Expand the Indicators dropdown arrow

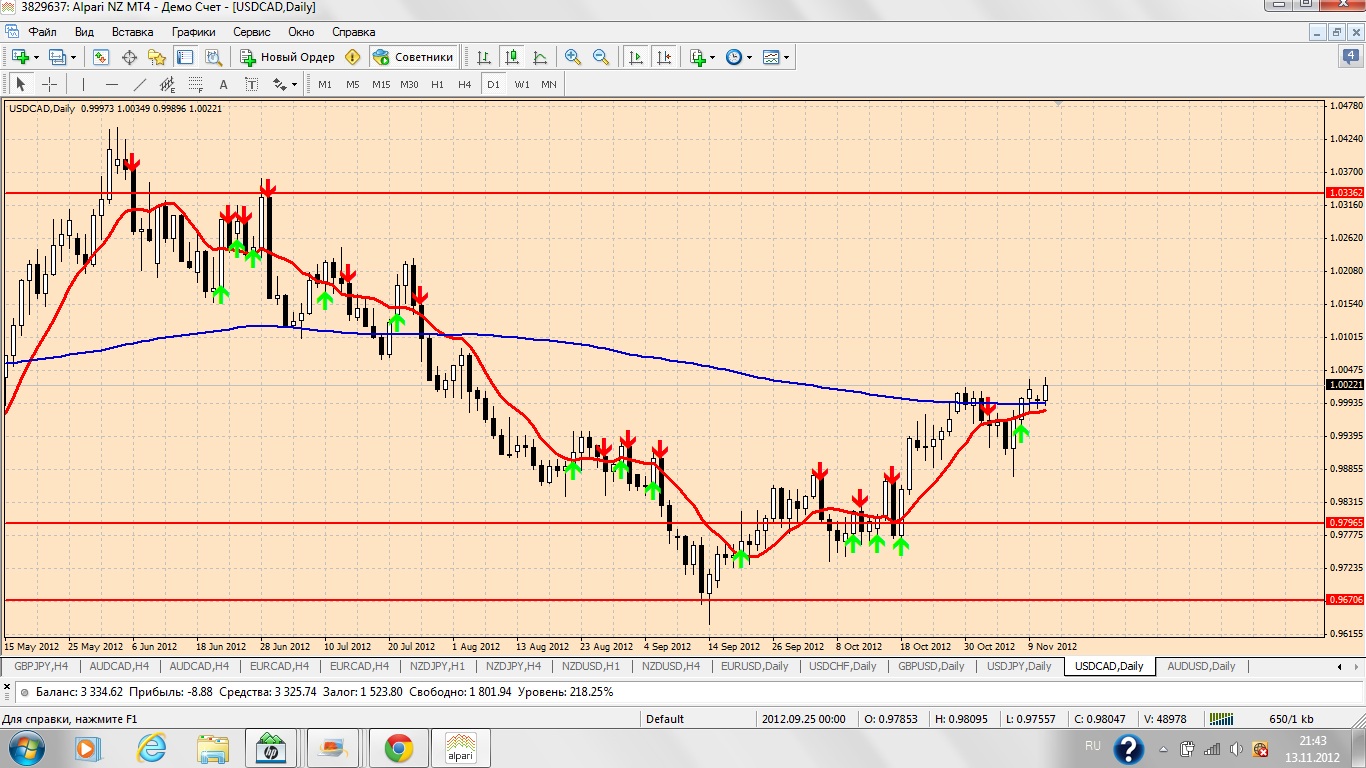click(712, 57)
